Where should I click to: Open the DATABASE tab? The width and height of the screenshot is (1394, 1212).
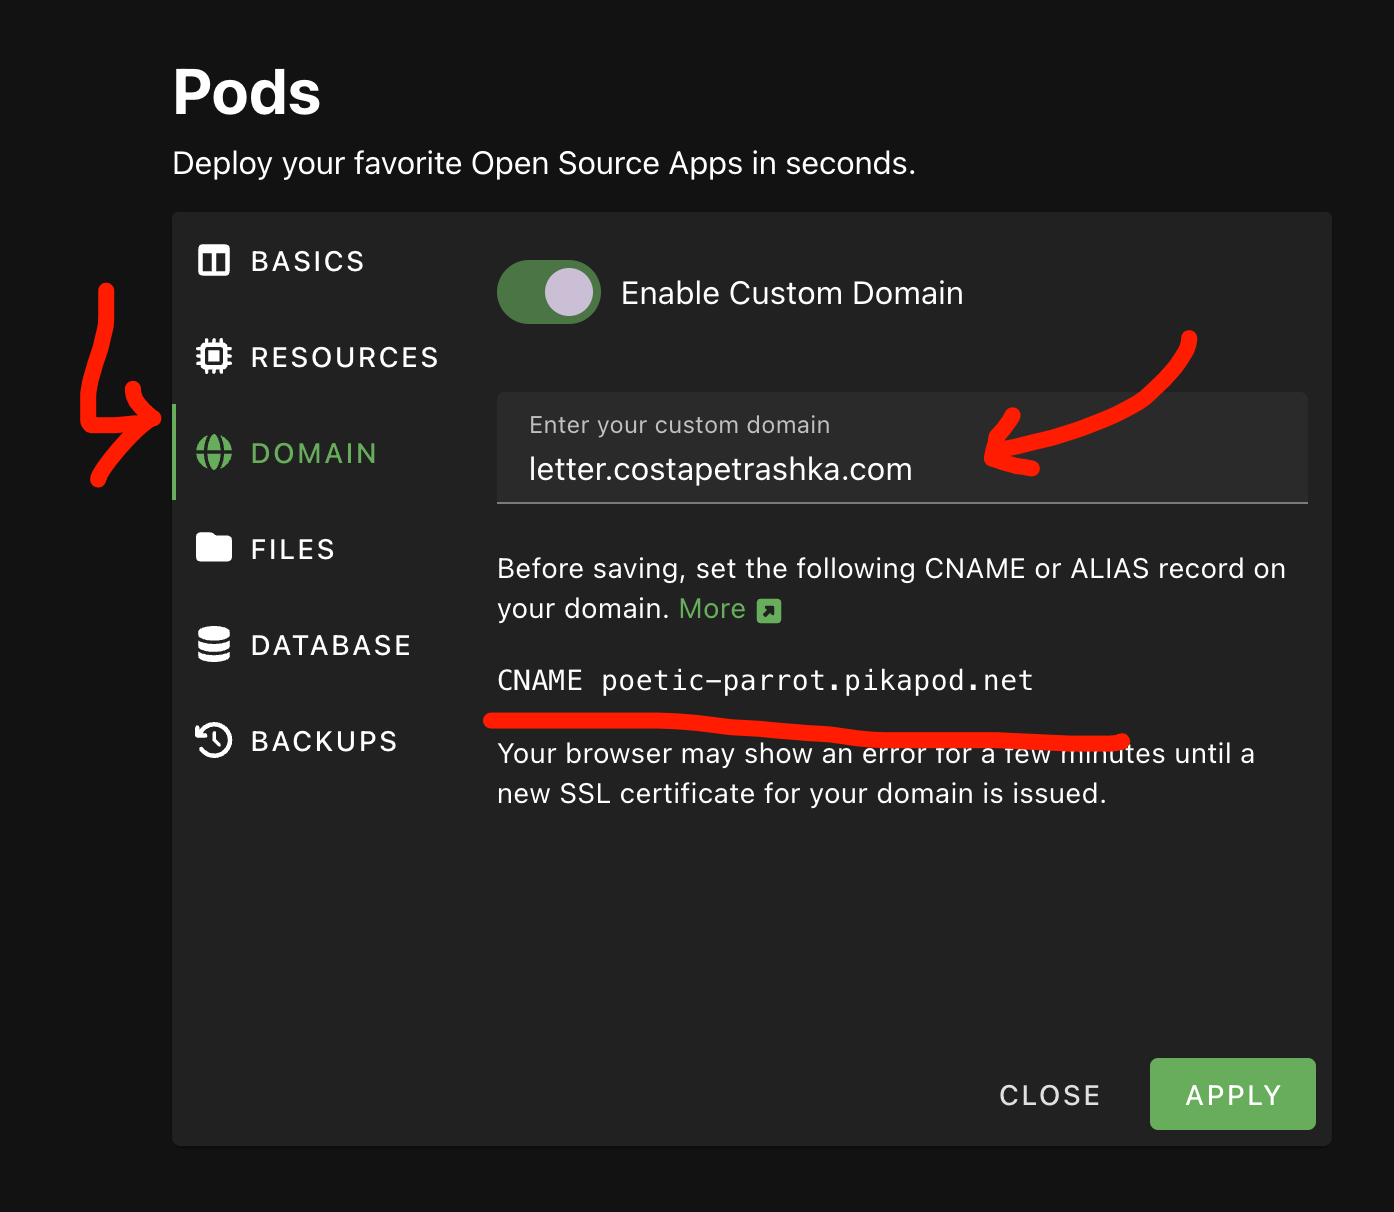(331, 646)
